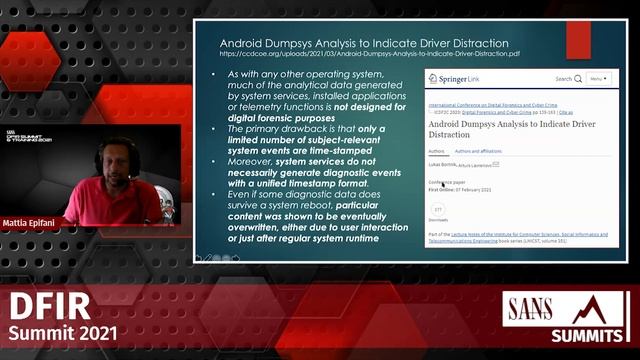Click the Conference paper label
The height and width of the screenshot is (360, 640).
(x=447, y=182)
